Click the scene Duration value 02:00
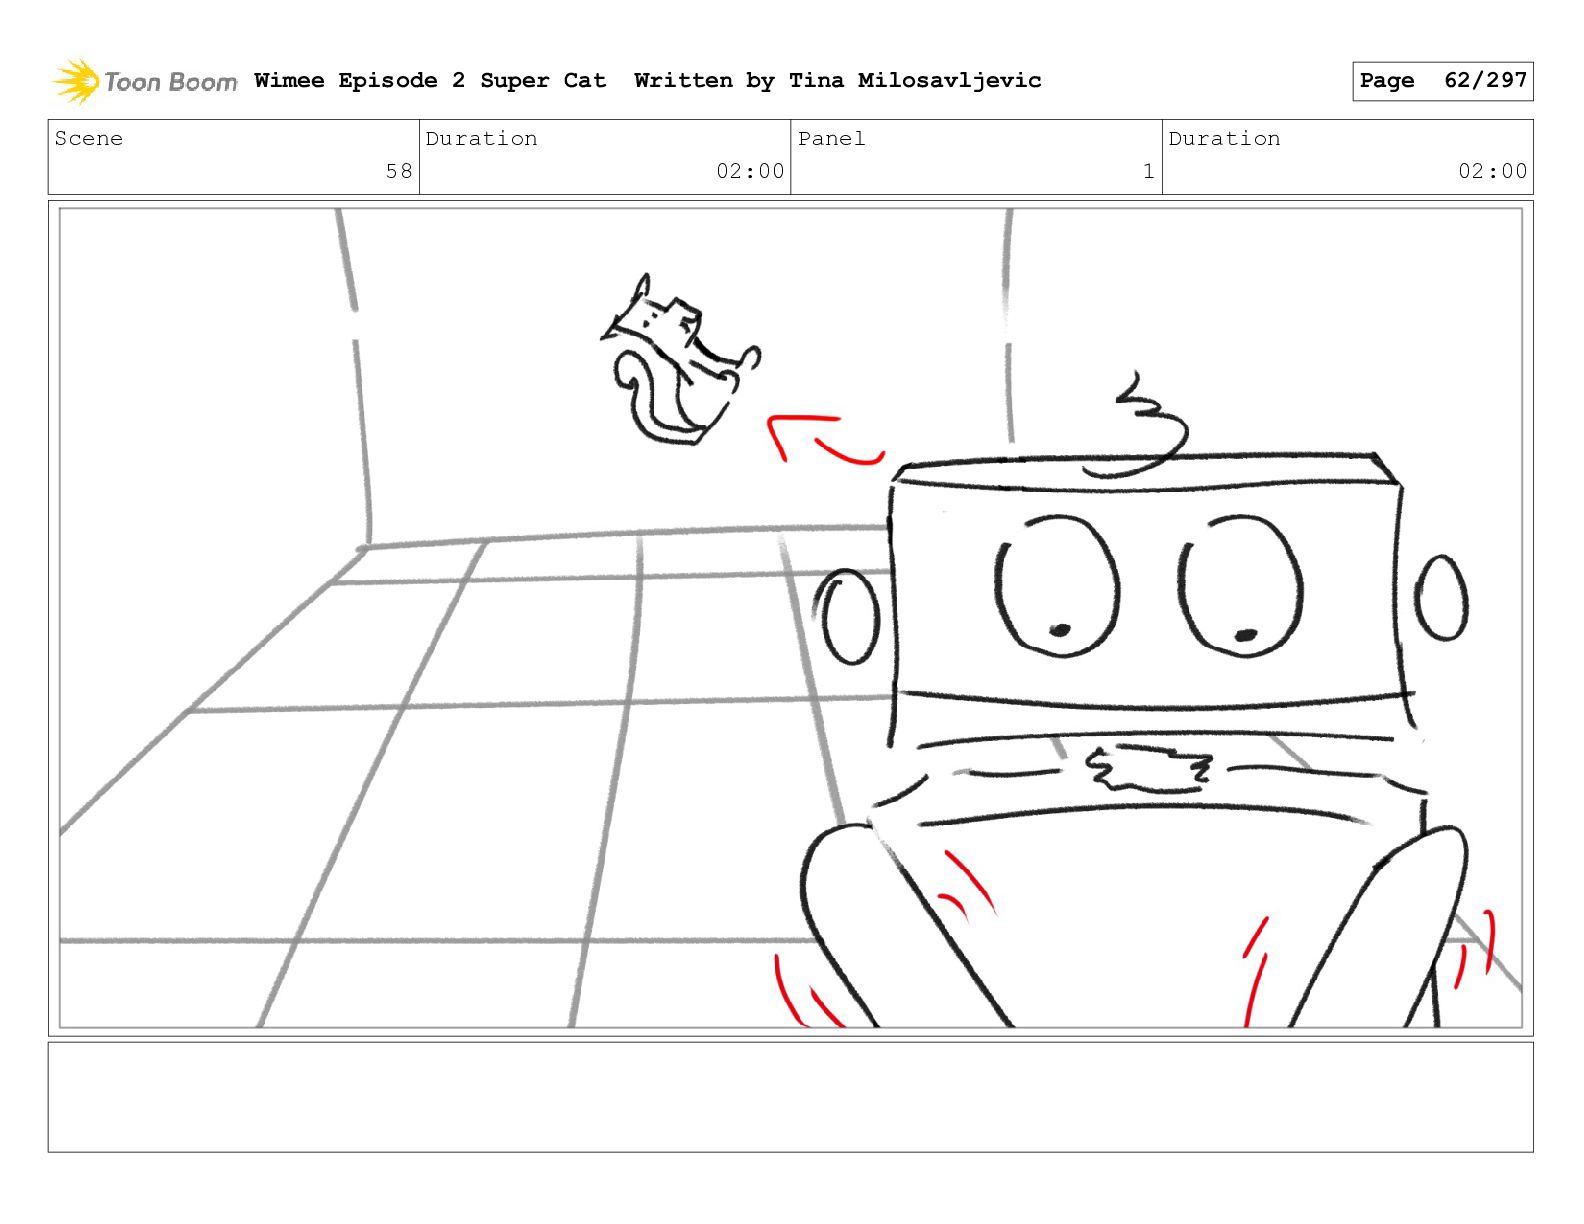 click(x=750, y=171)
